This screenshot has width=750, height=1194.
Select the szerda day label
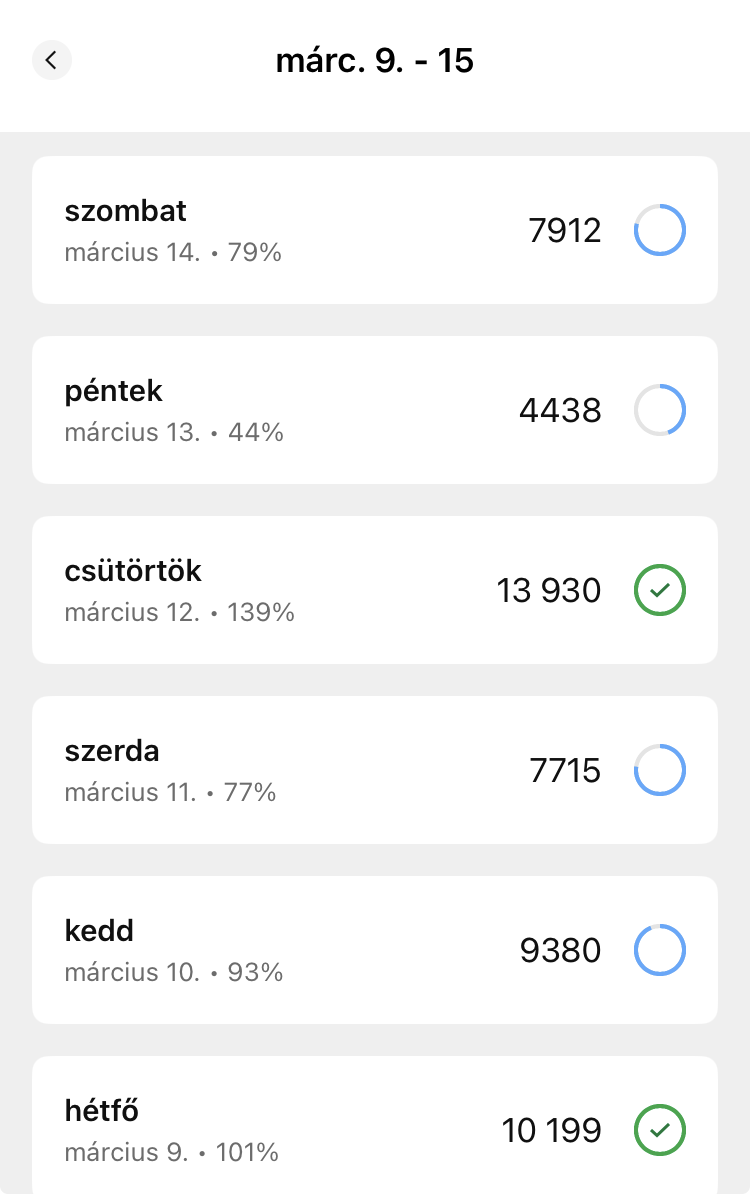pos(112,751)
